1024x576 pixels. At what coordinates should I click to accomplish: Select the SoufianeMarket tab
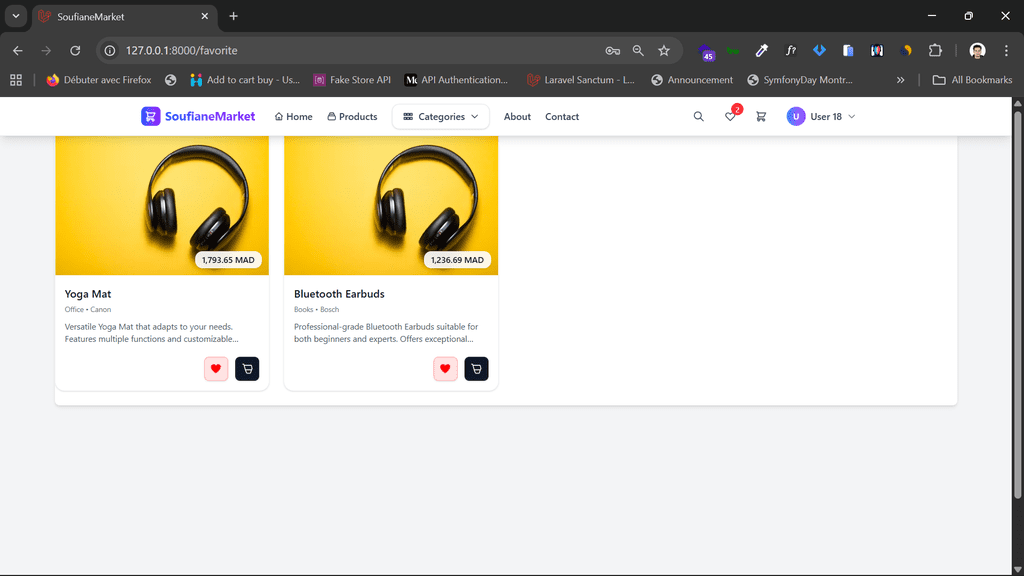click(123, 16)
